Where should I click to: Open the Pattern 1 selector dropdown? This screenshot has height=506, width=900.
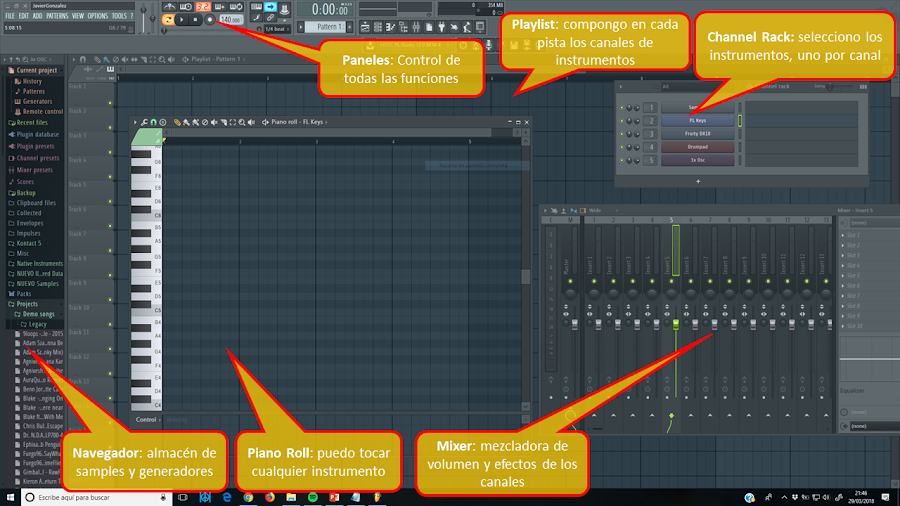[x=325, y=27]
